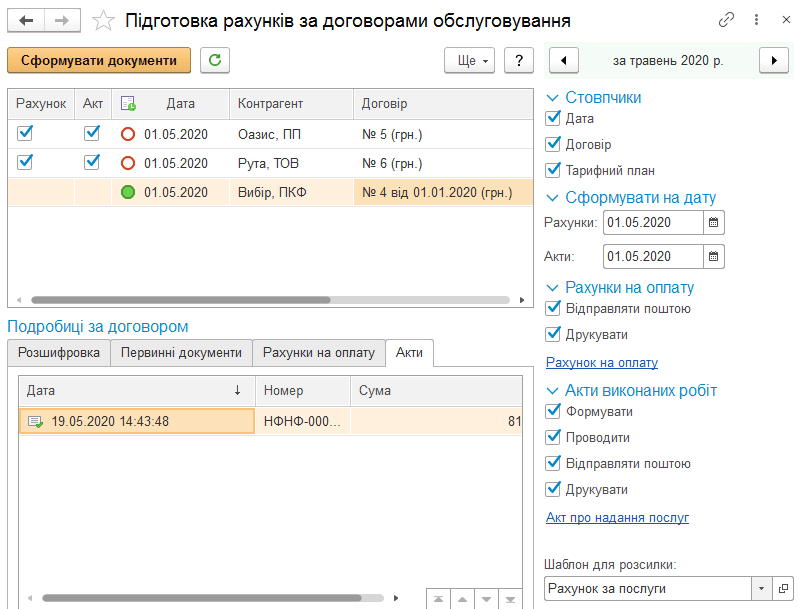
Task: Move to last row with bottom arrow
Action: coord(510,599)
